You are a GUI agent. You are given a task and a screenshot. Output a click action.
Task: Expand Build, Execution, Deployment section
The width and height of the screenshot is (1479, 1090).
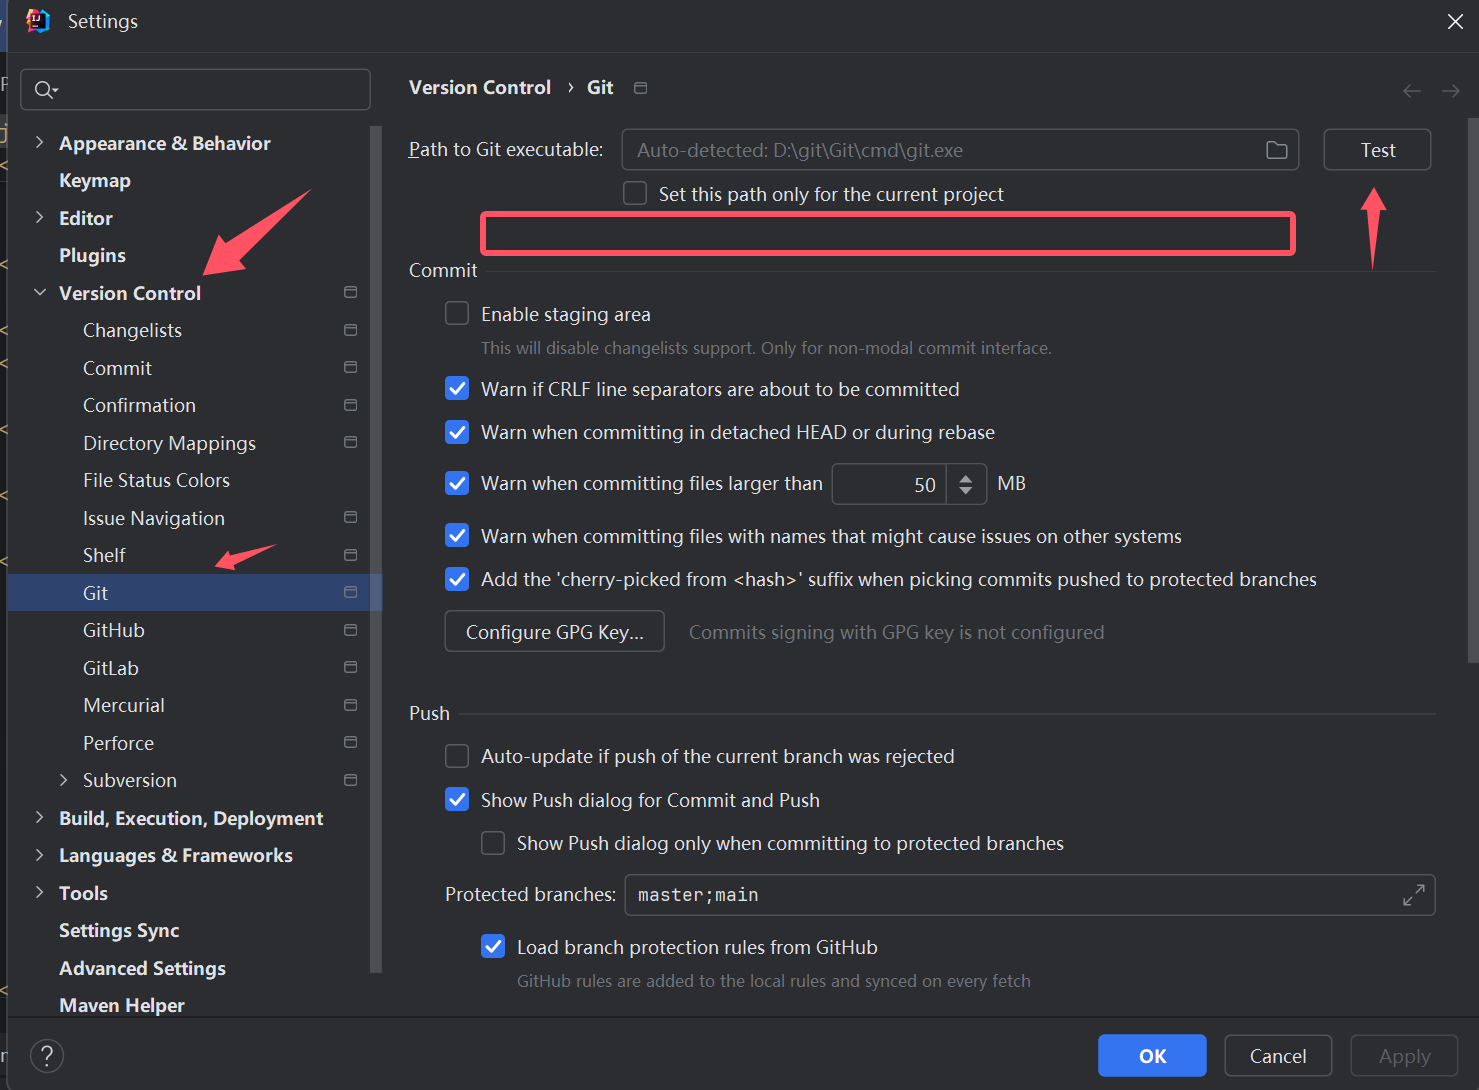click(x=39, y=817)
